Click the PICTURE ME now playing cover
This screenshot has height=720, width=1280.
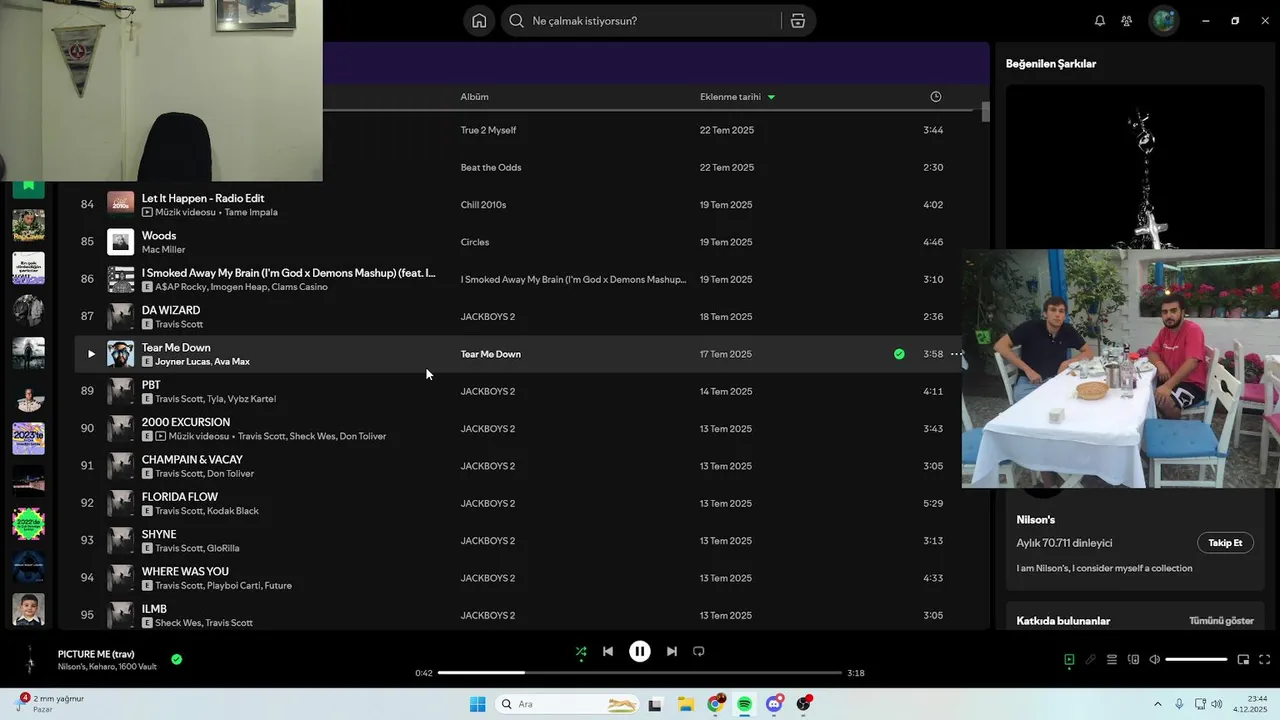pos(30,660)
